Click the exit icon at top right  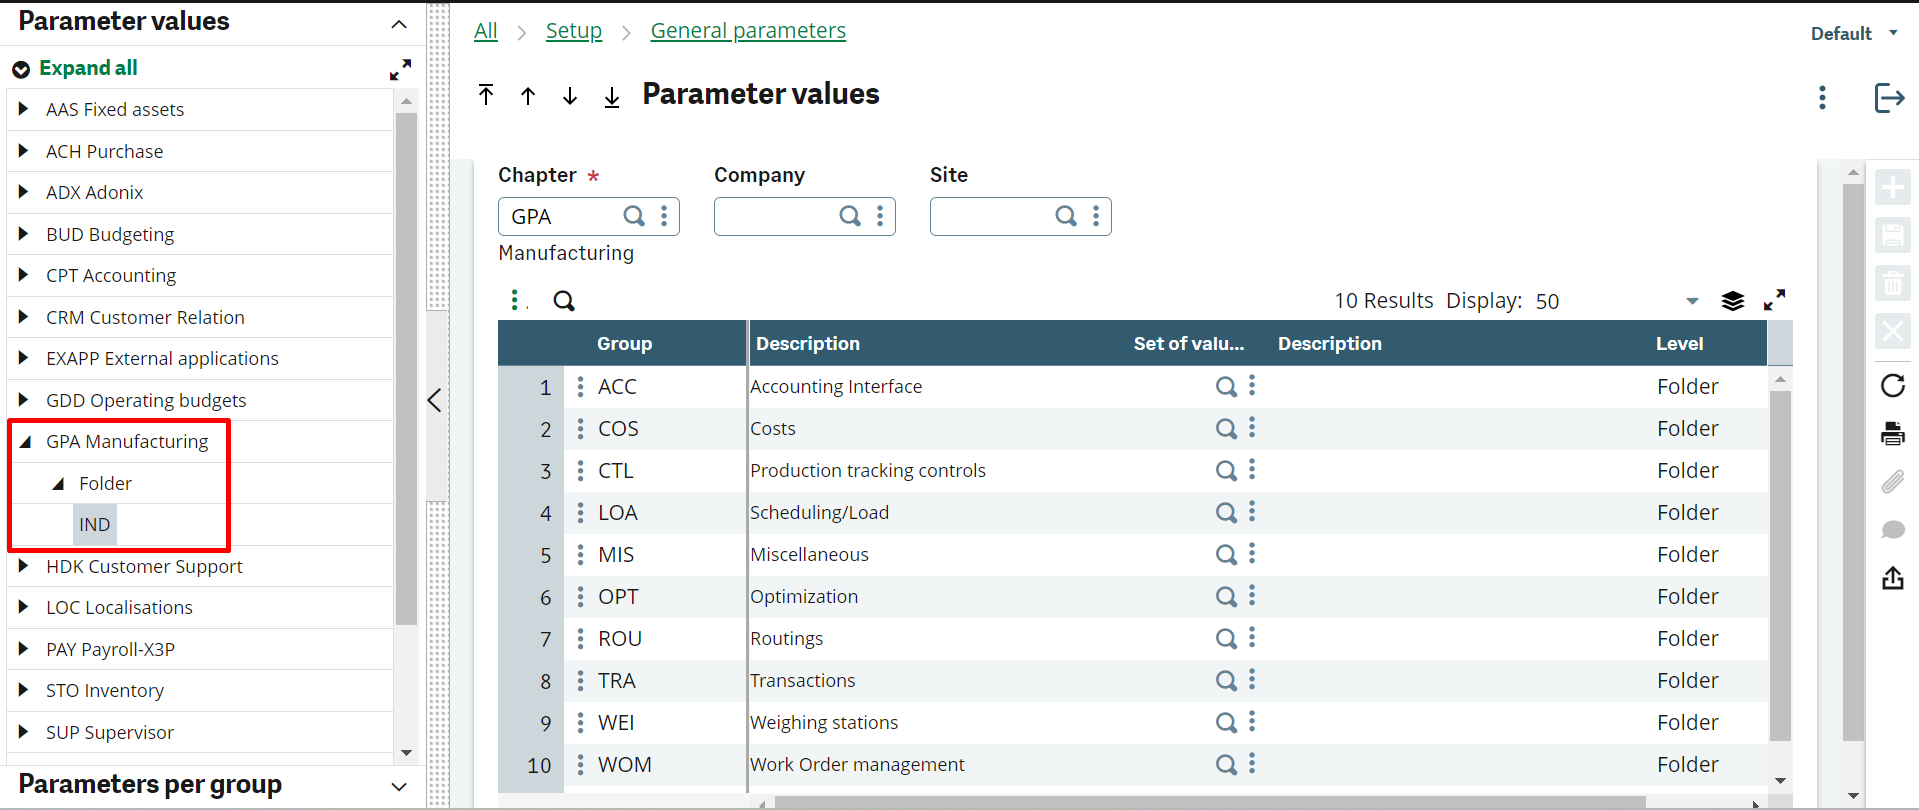1888,98
